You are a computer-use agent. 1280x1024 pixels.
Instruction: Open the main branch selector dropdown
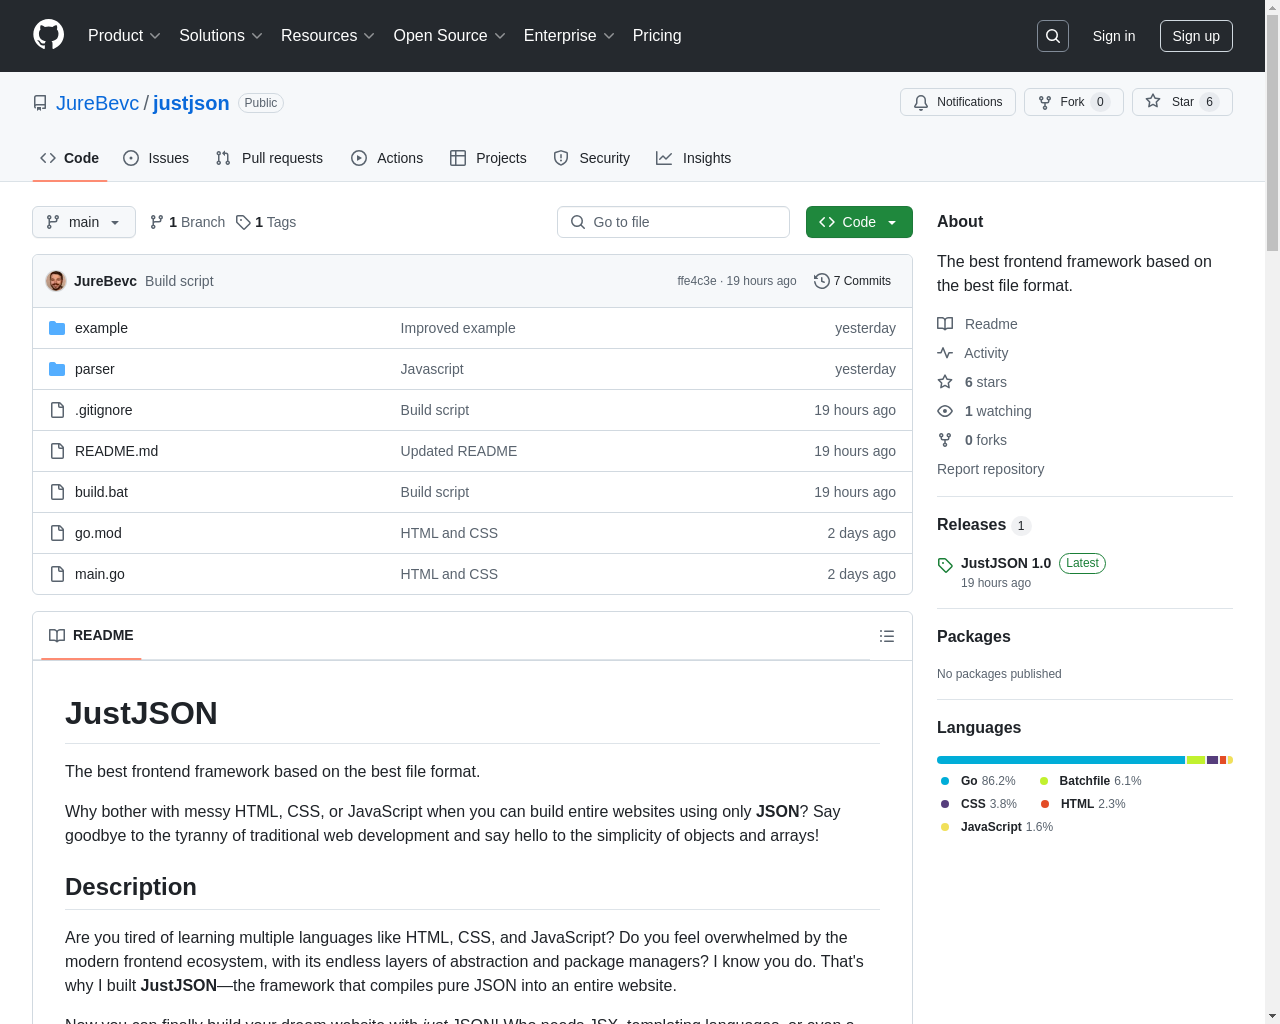click(x=84, y=222)
